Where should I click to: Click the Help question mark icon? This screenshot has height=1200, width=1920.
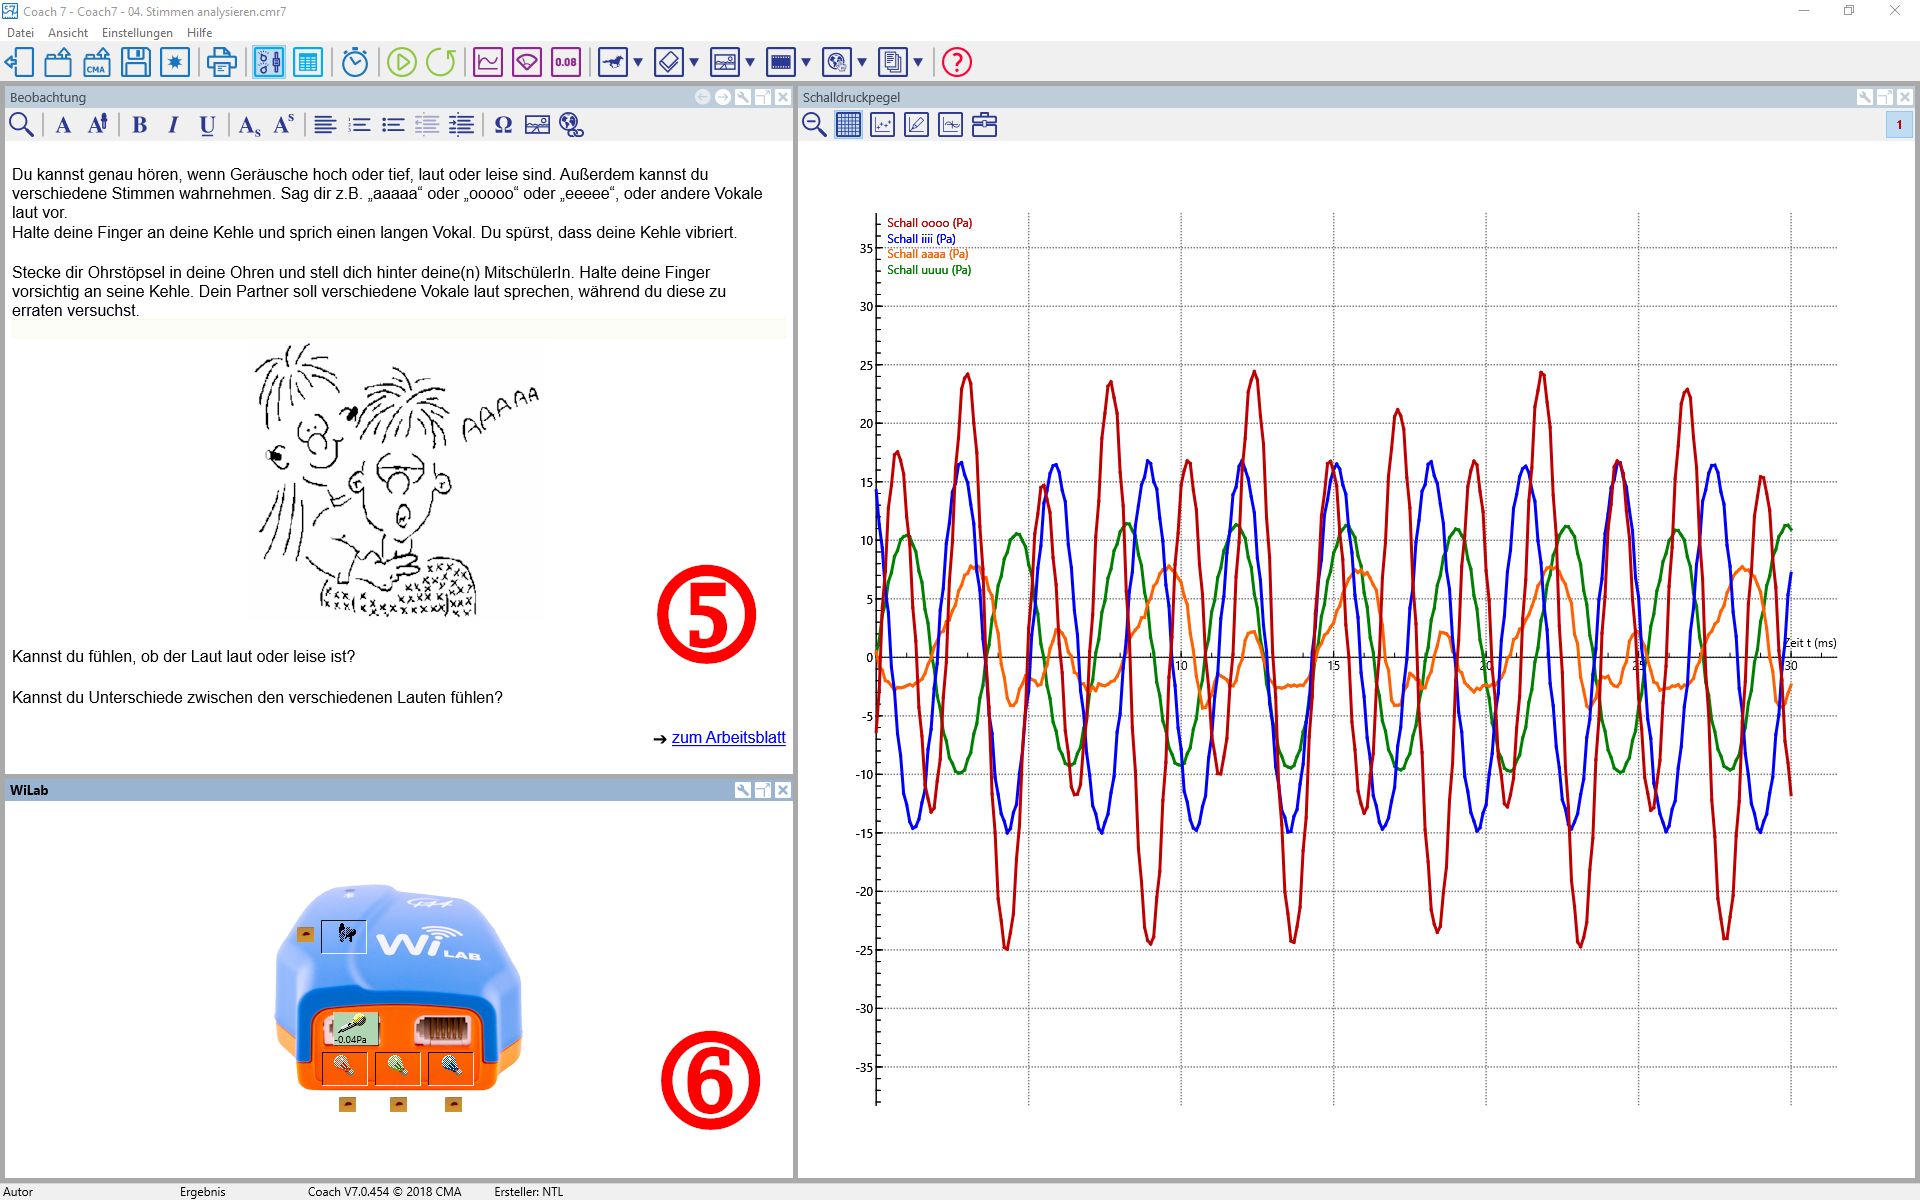tap(957, 62)
